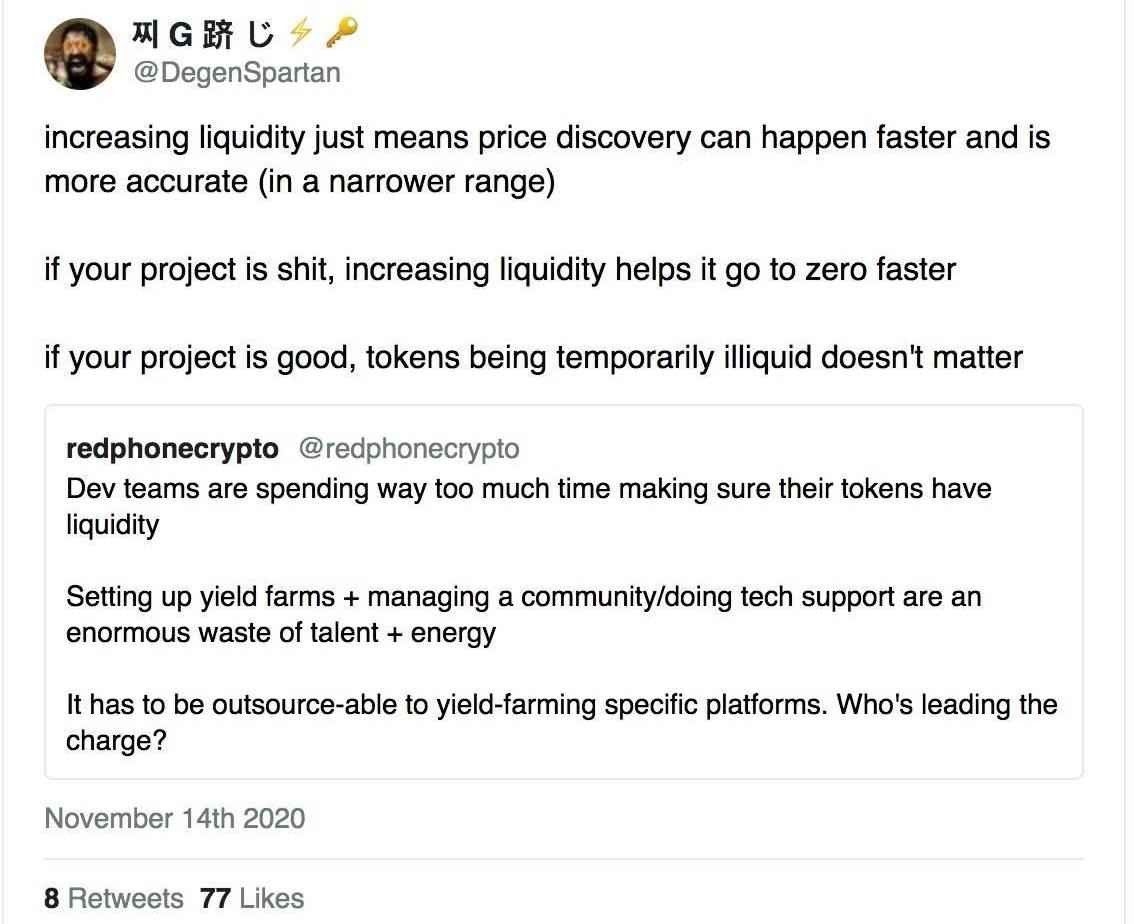Click the word "liquidity" in the quoted tweet

(x=112, y=524)
